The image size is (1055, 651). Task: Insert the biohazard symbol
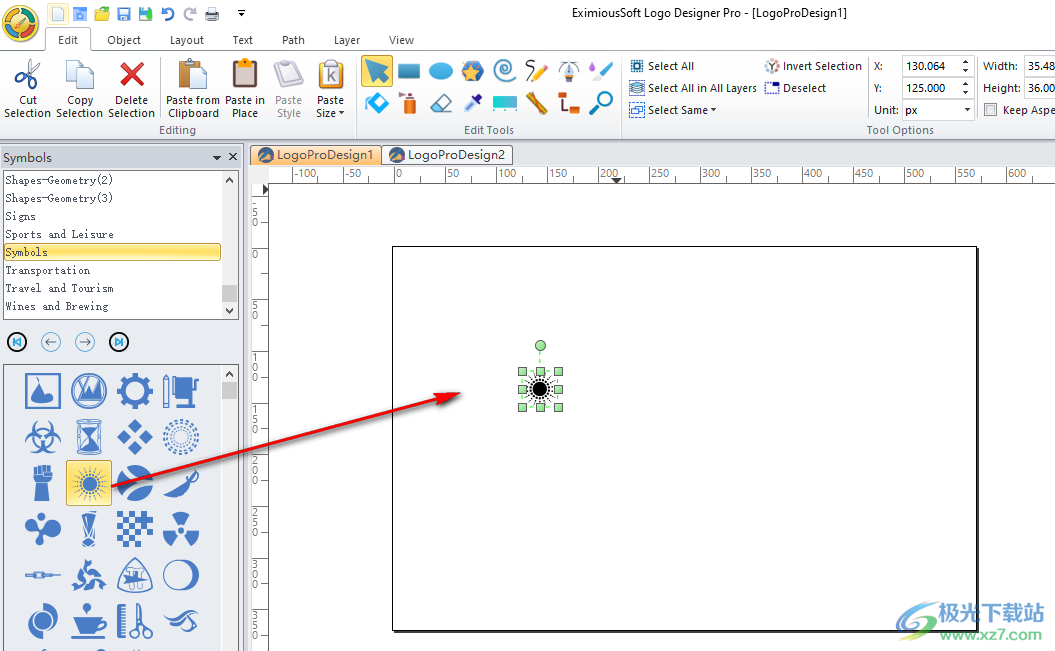click(43, 437)
